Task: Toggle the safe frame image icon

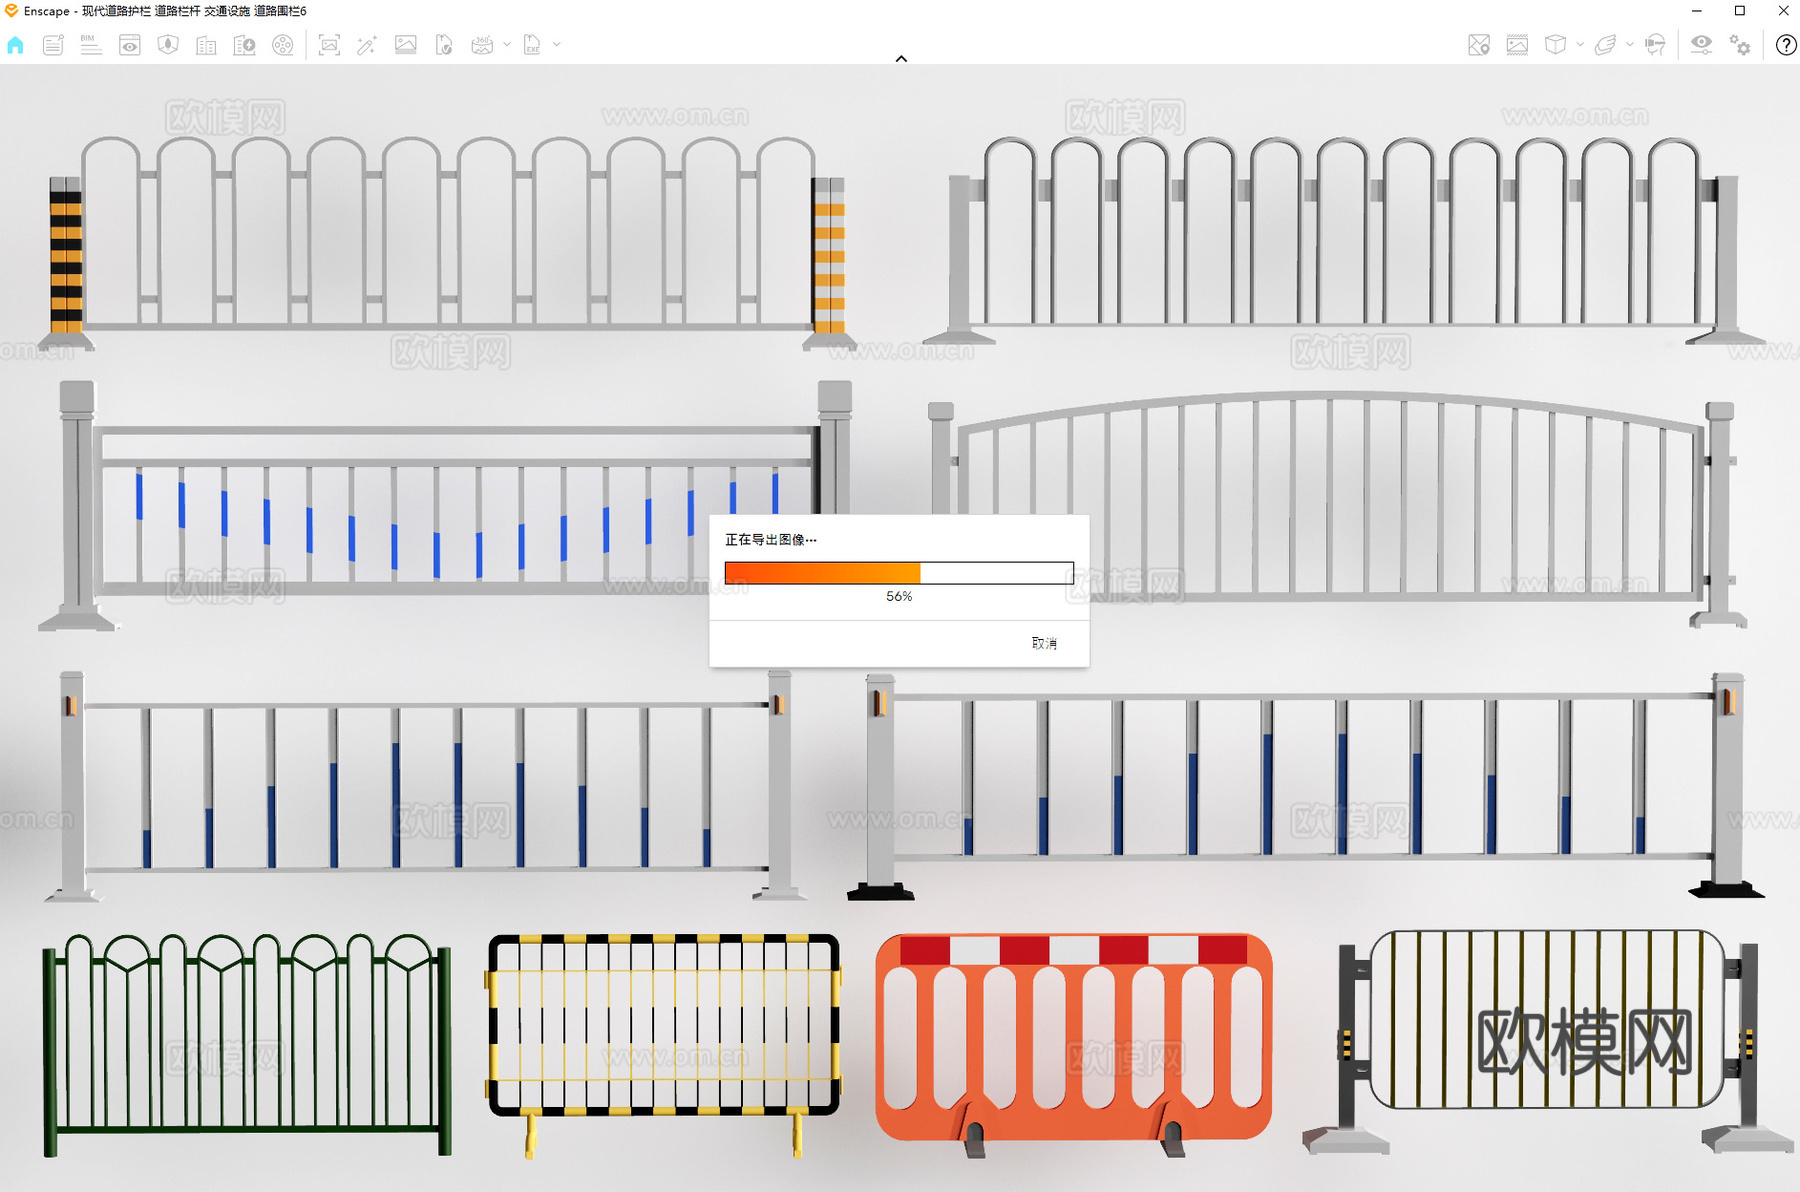Action: pyautogui.click(x=1517, y=45)
